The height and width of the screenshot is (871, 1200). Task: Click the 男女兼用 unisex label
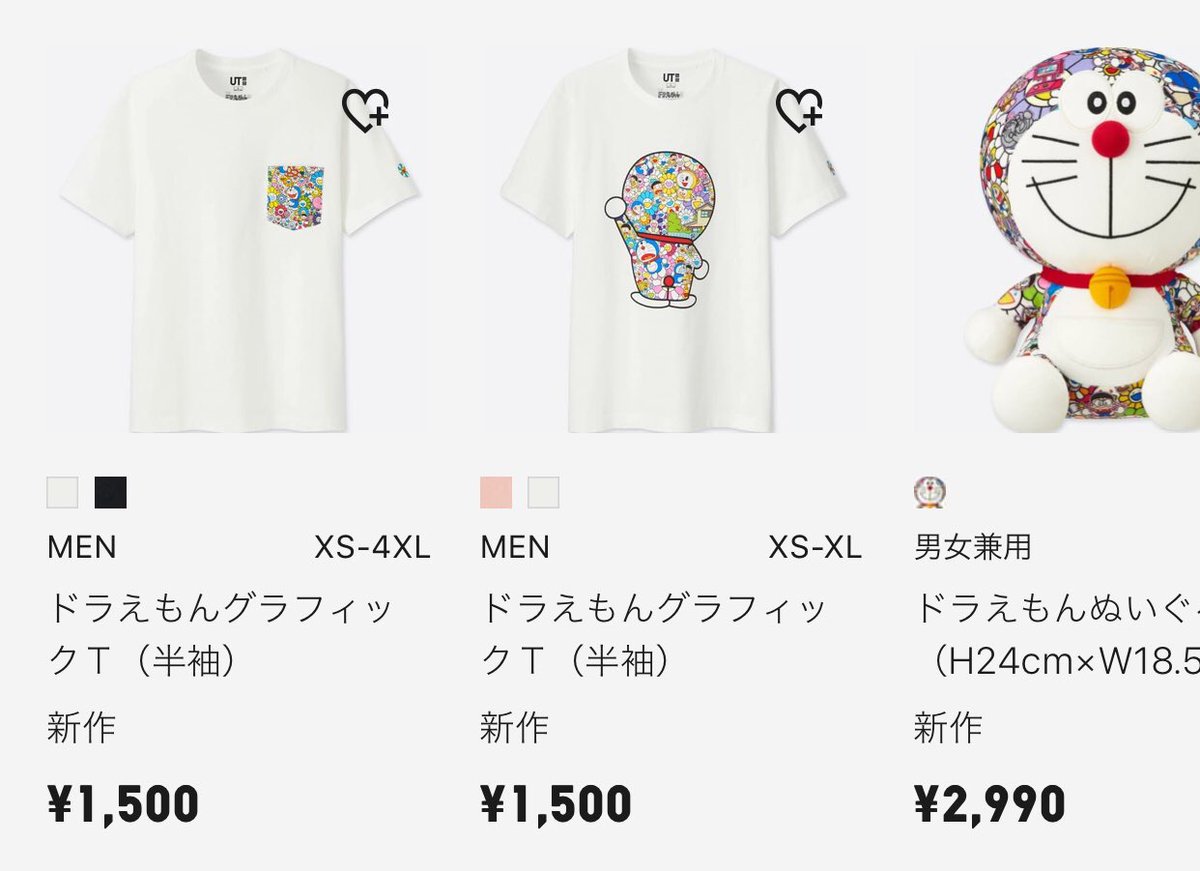(973, 547)
